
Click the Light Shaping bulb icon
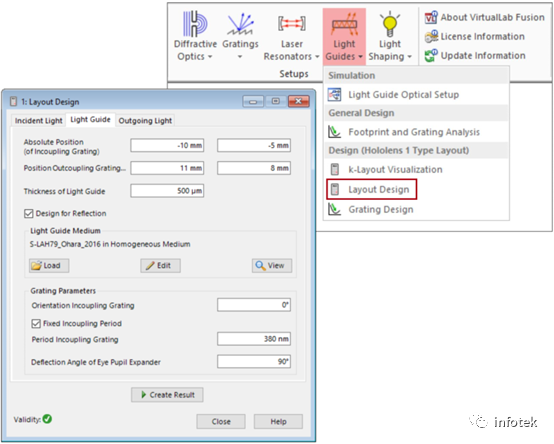click(390, 23)
